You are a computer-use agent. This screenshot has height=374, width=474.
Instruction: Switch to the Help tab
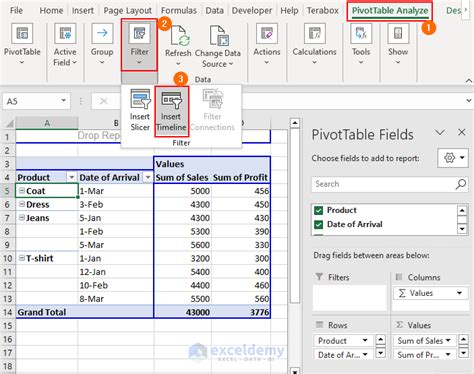(x=289, y=11)
